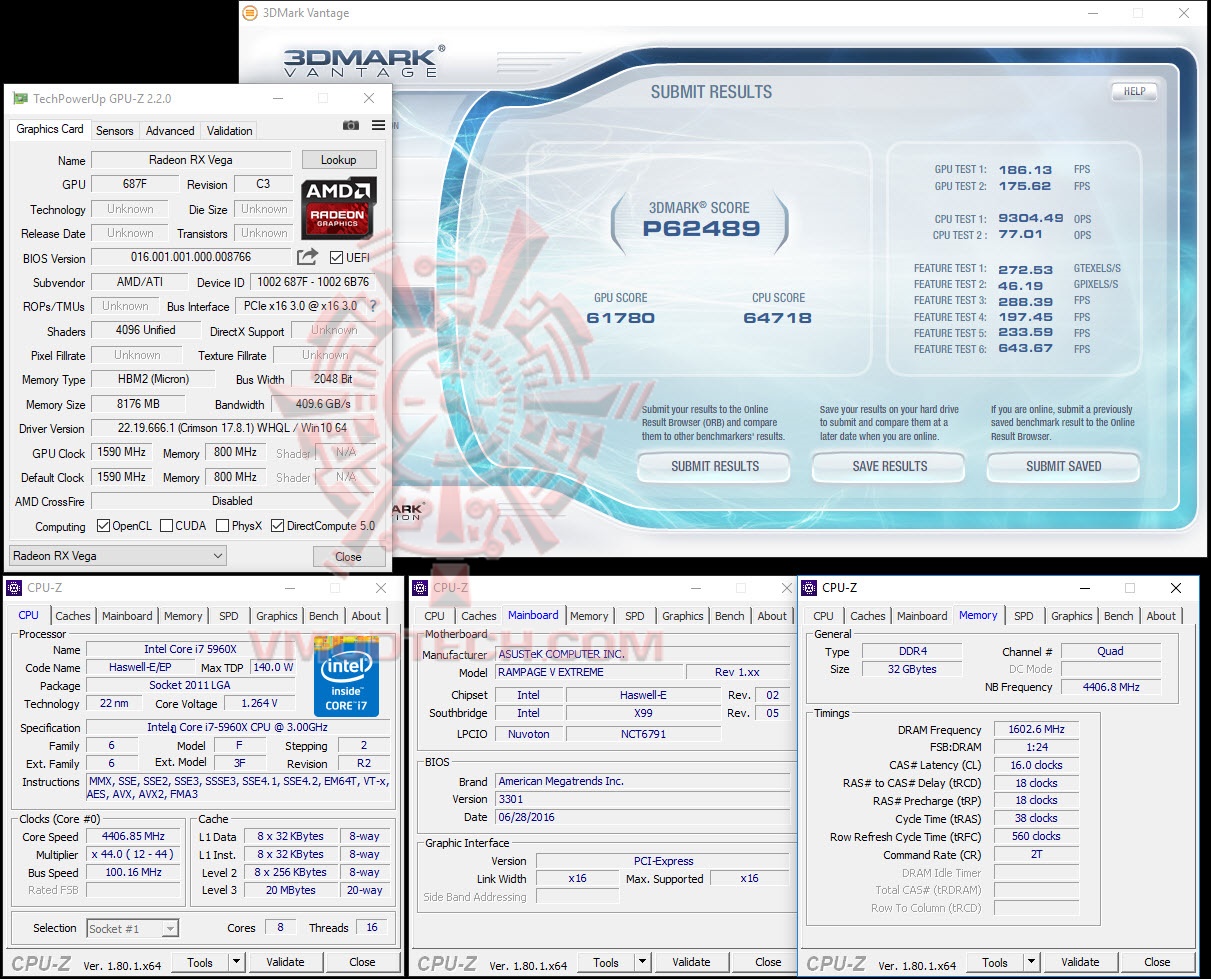Click Tools button in left CPU-Z window

(x=200, y=962)
